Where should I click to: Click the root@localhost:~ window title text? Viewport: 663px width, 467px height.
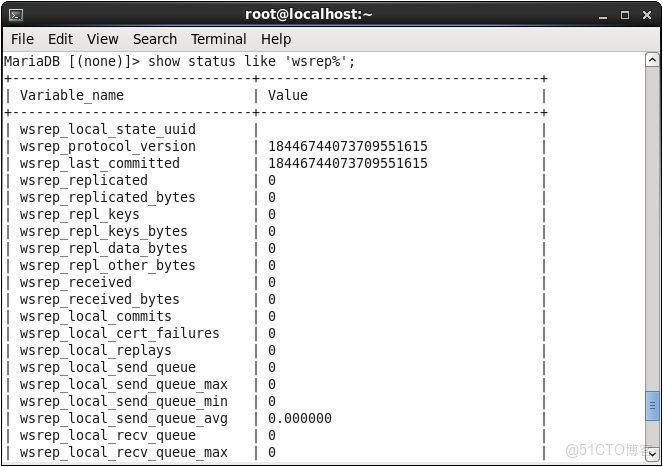tap(308, 14)
